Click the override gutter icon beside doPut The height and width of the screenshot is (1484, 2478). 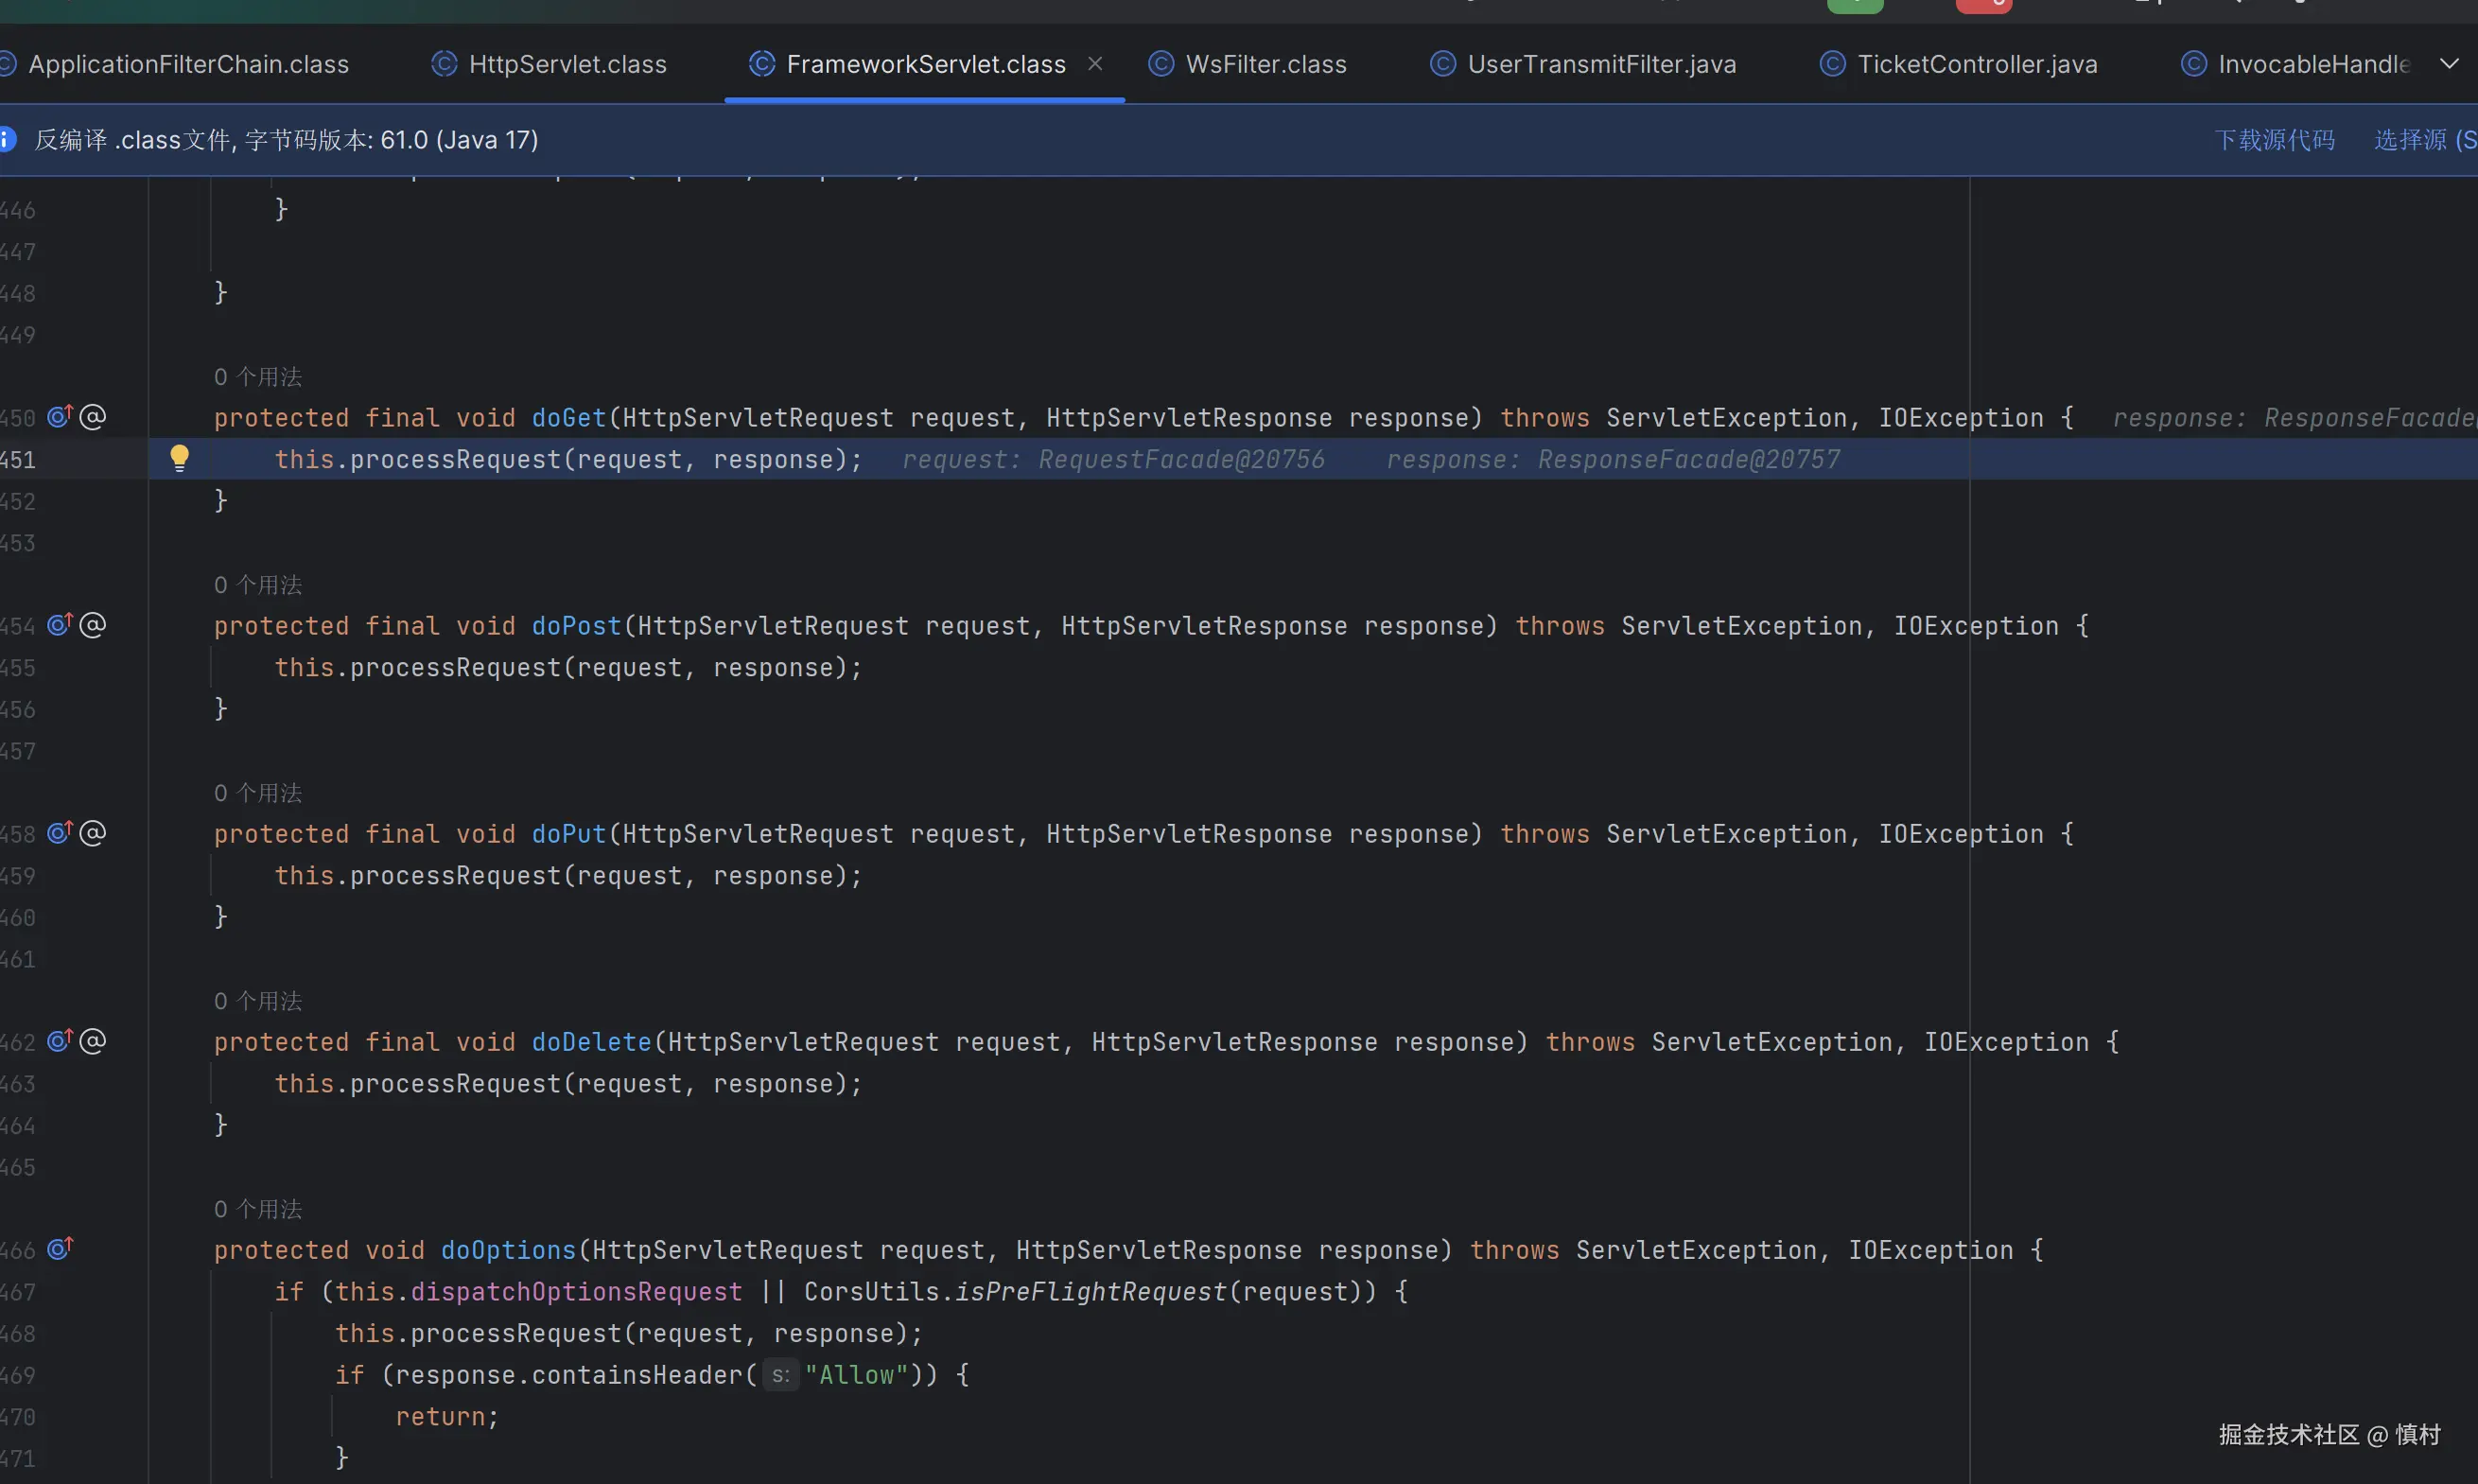(60, 833)
